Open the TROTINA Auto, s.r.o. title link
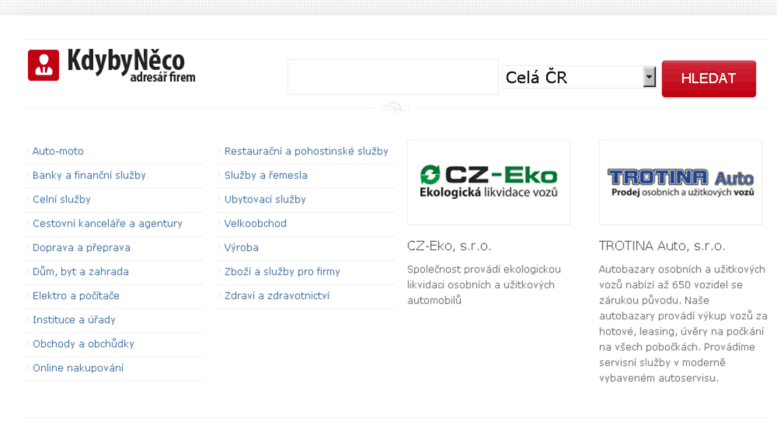The width and height of the screenshot is (777, 423). click(662, 246)
